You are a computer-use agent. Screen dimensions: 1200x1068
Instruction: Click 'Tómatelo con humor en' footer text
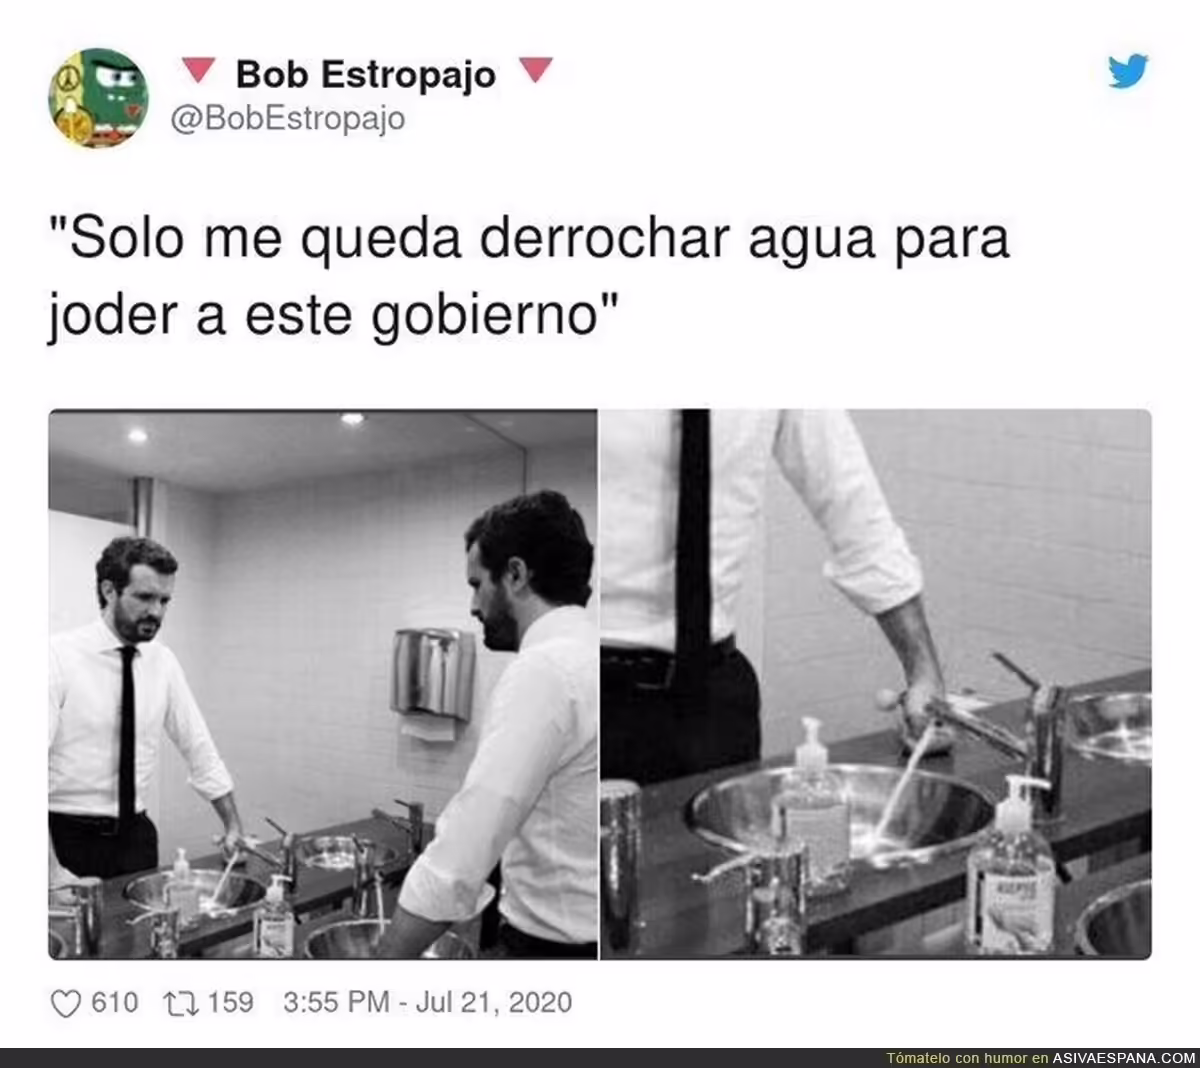point(968,1058)
